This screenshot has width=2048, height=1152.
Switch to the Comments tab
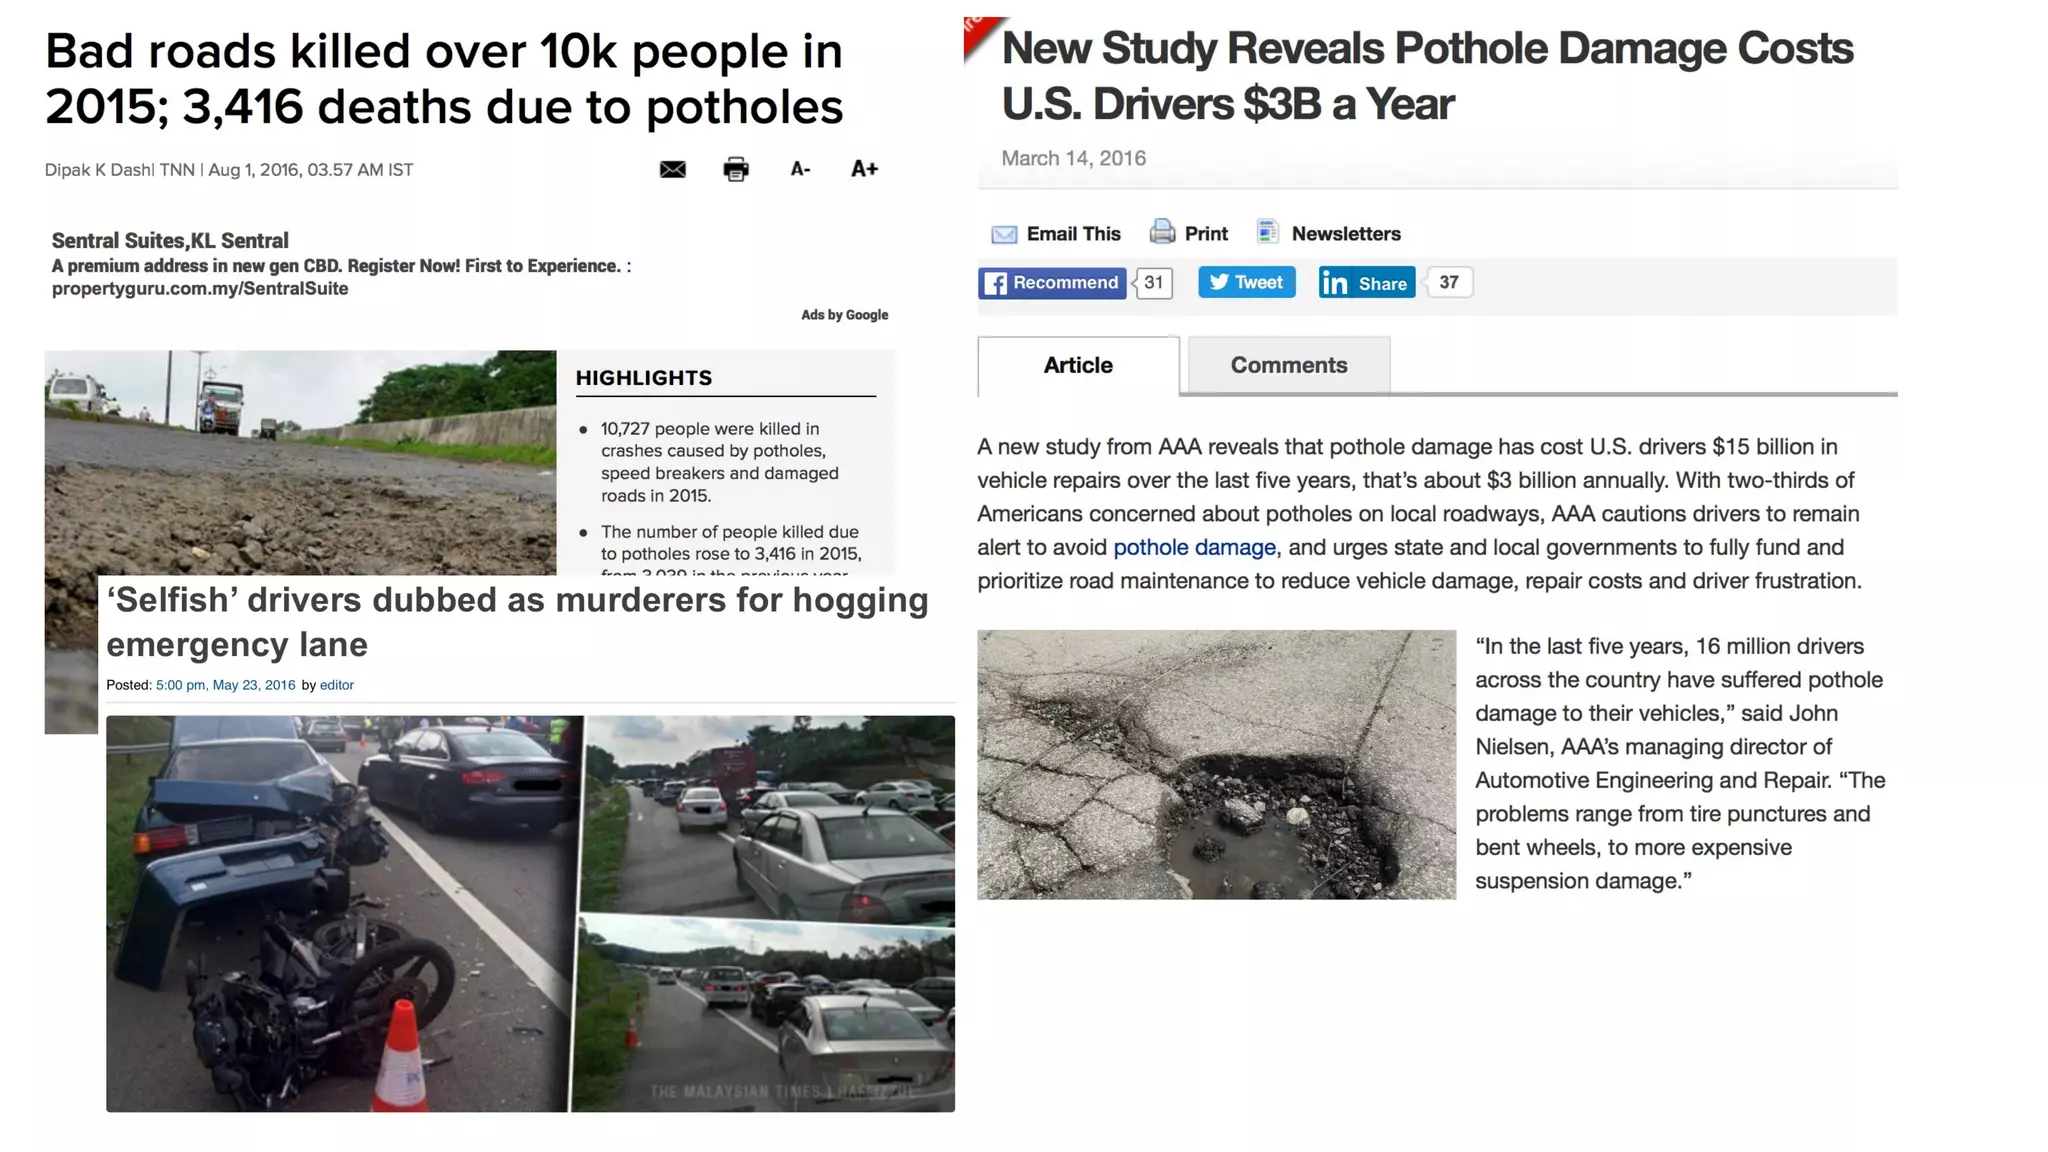tap(1288, 365)
